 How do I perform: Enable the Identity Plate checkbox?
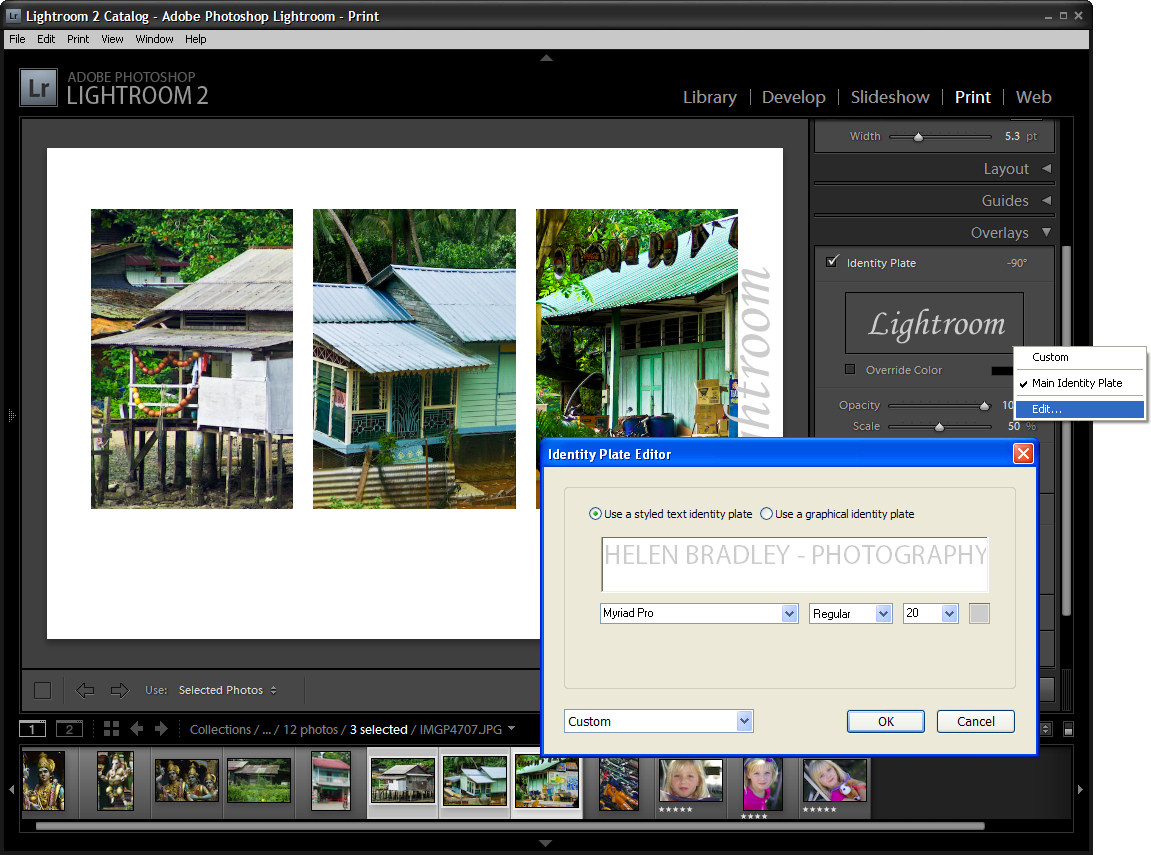pos(832,261)
